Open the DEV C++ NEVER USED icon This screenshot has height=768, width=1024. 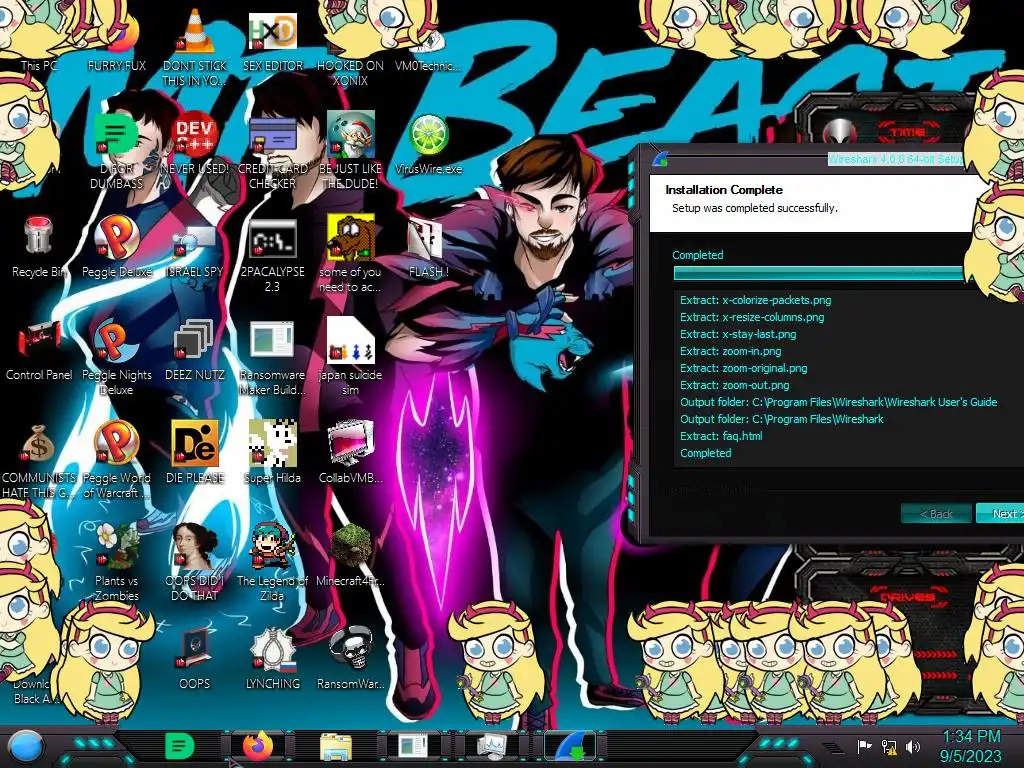[195, 144]
